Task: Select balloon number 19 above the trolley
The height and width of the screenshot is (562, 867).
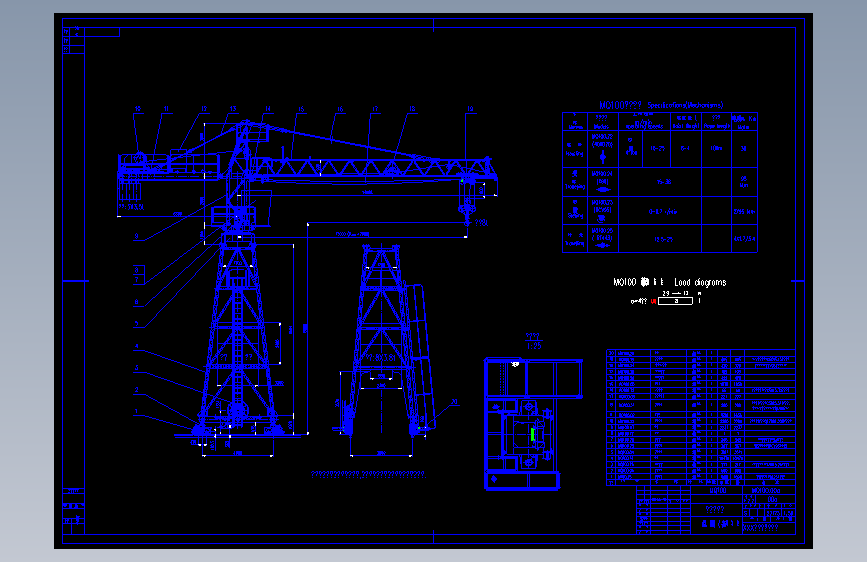Action: [470, 109]
